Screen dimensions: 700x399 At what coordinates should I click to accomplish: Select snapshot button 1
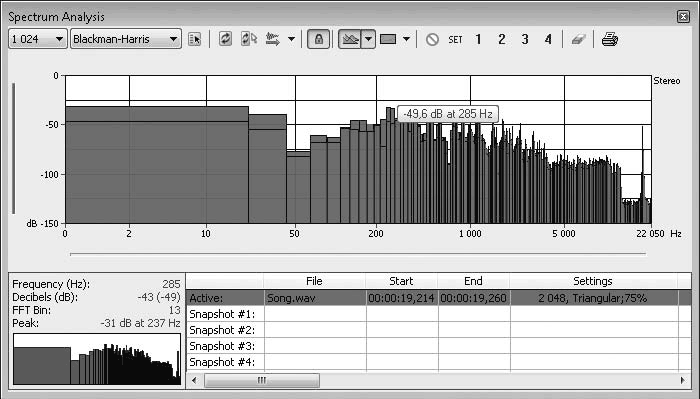click(x=478, y=39)
